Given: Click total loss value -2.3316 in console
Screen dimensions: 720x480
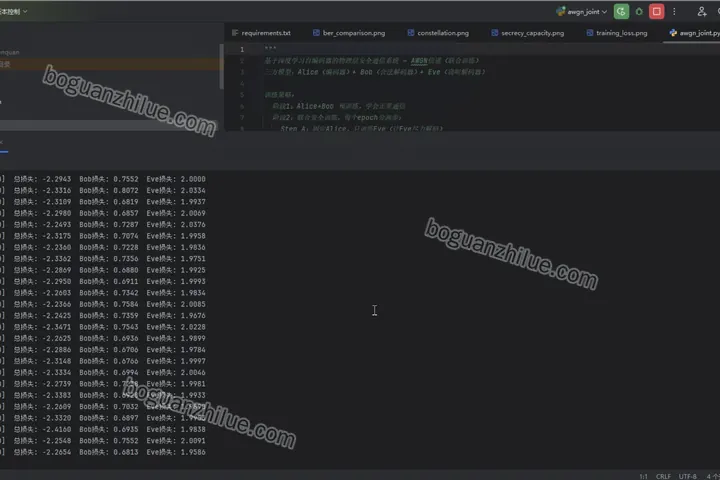Looking at the screenshot, I should [x=56, y=191].
